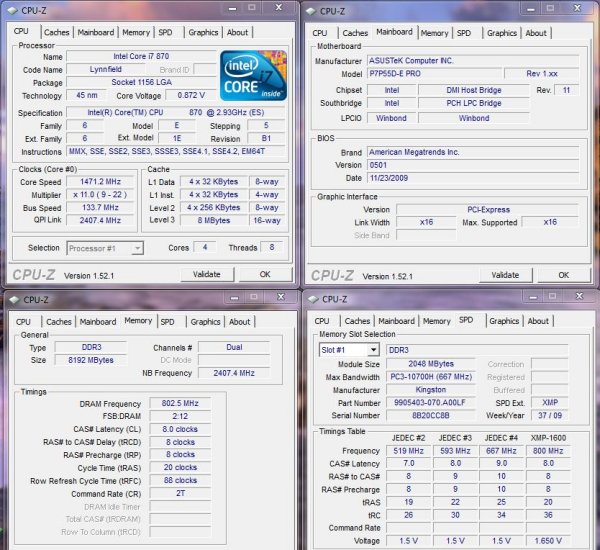Image resolution: width=600 pixels, height=550 pixels.
Task: Choose Caches tab in the SPD window
Action: click(357, 321)
